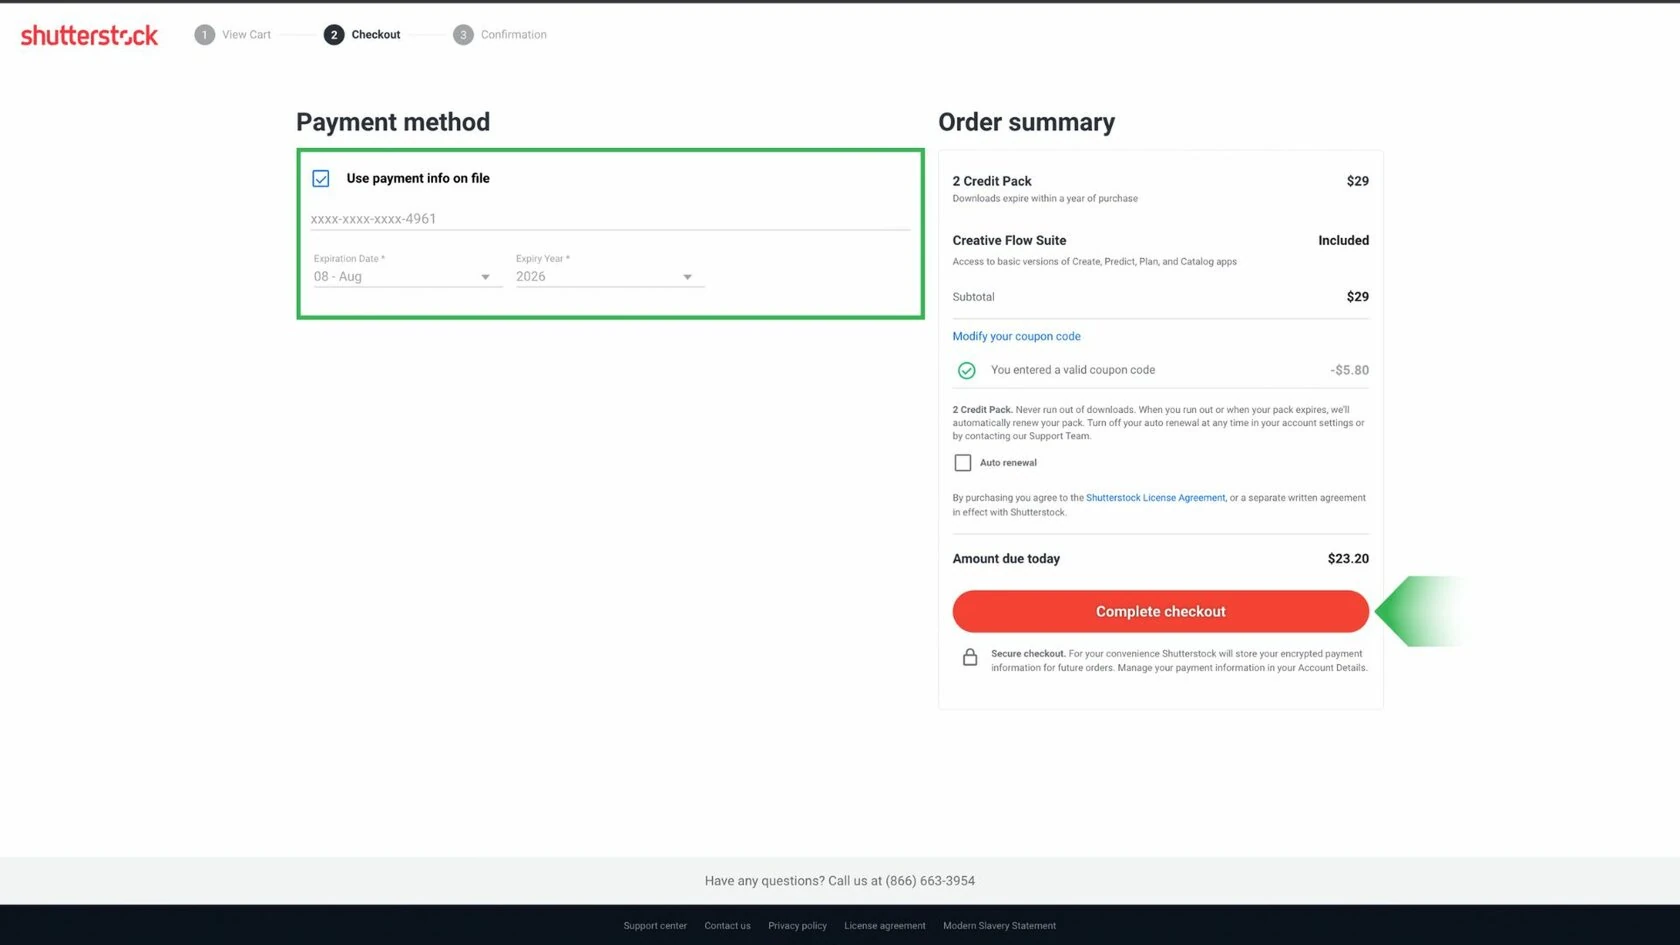
Task: Open Privacy policy footer link
Action: click(797, 926)
